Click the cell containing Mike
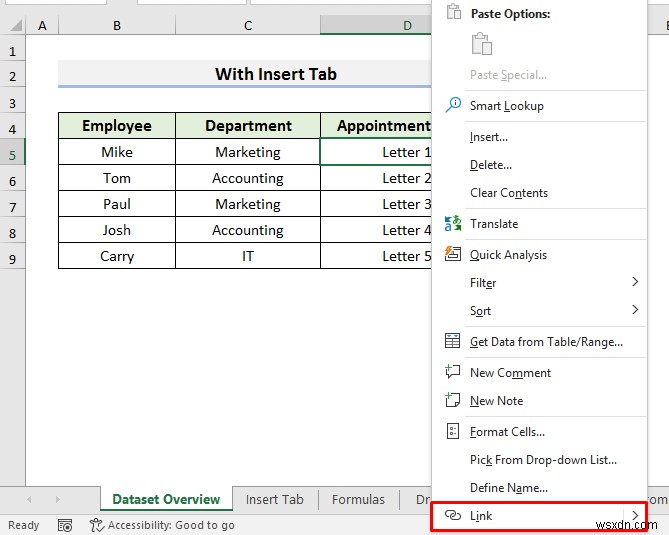 click(x=117, y=152)
